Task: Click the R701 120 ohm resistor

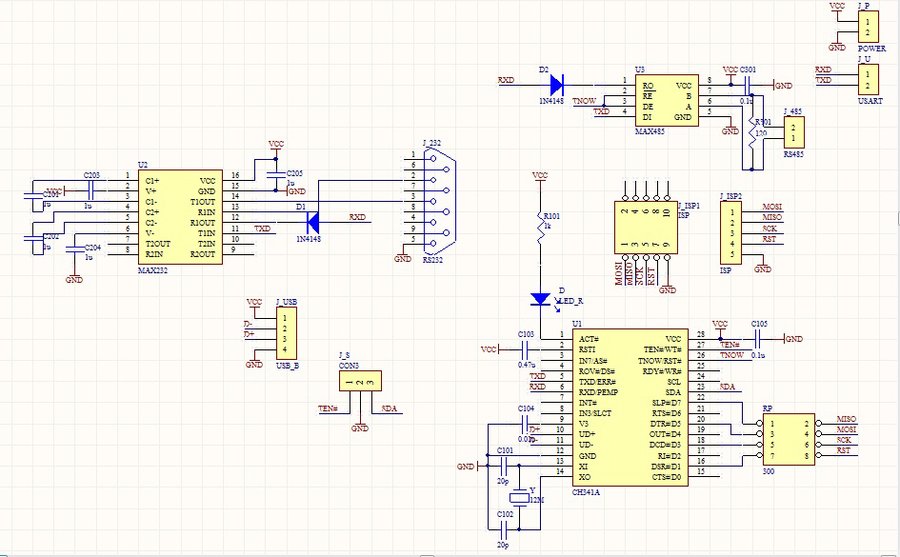Action: tap(751, 134)
